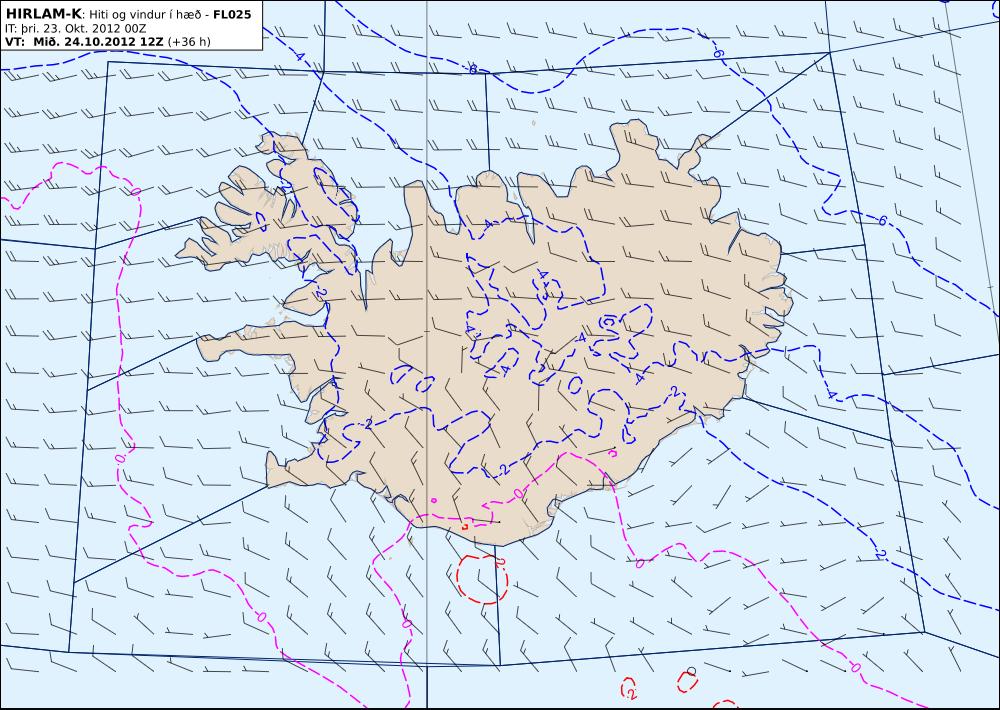Screen dimensions: 1000x710
Task: Click the 'VT: Mið. 24.10.2012 12Z' valid time
Action: click(84, 42)
